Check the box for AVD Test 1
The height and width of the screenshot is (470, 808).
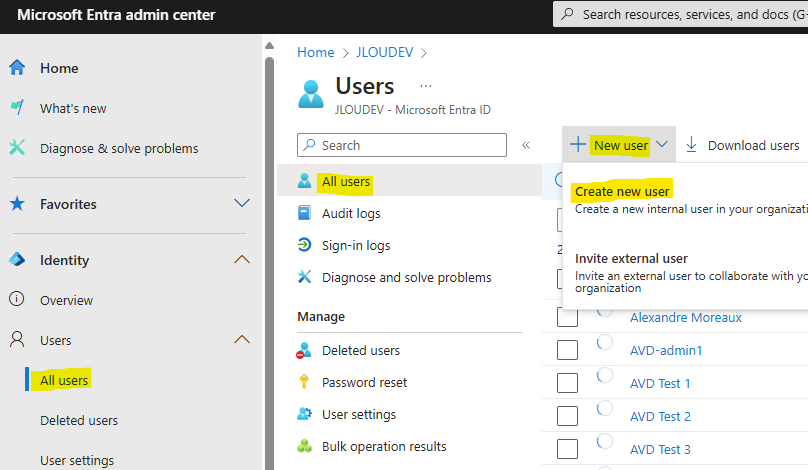click(x=567, y=383)
